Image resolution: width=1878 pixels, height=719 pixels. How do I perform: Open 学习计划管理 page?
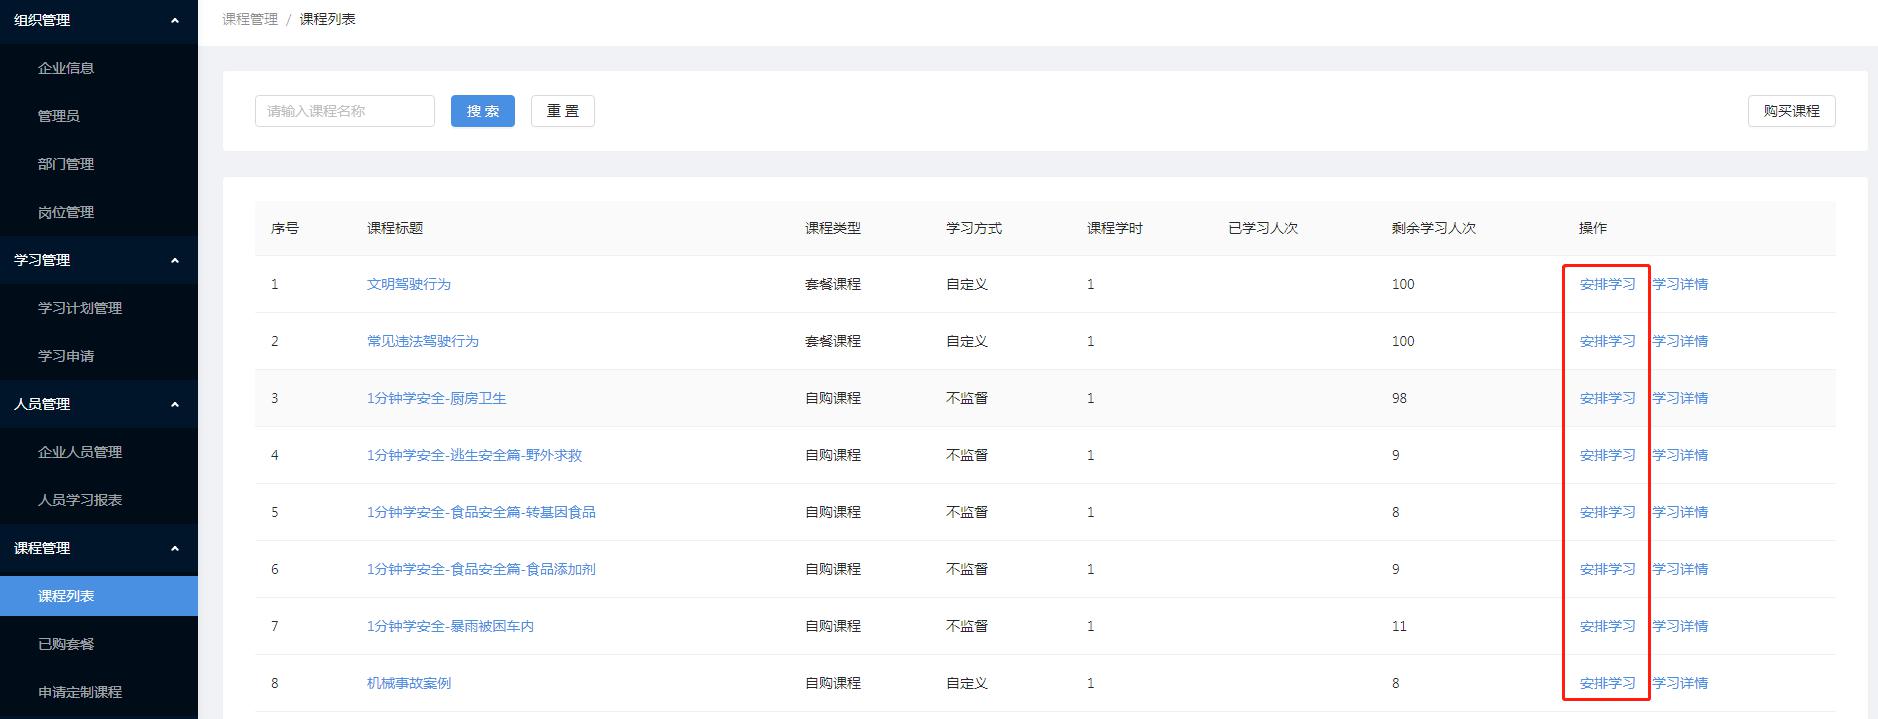tap(80, 308)
